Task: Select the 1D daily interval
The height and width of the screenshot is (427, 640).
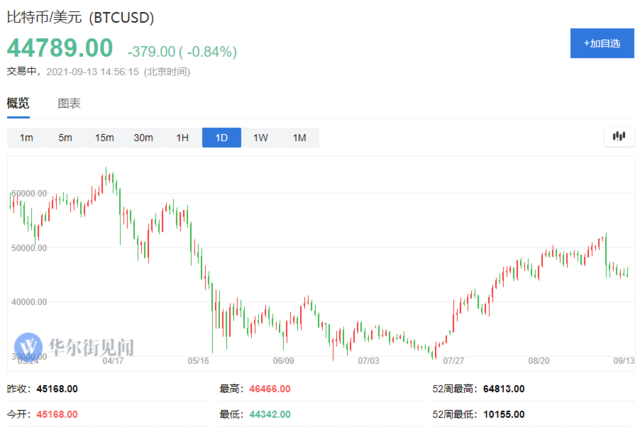Action: pyautogui.click(x=221, y=138)
